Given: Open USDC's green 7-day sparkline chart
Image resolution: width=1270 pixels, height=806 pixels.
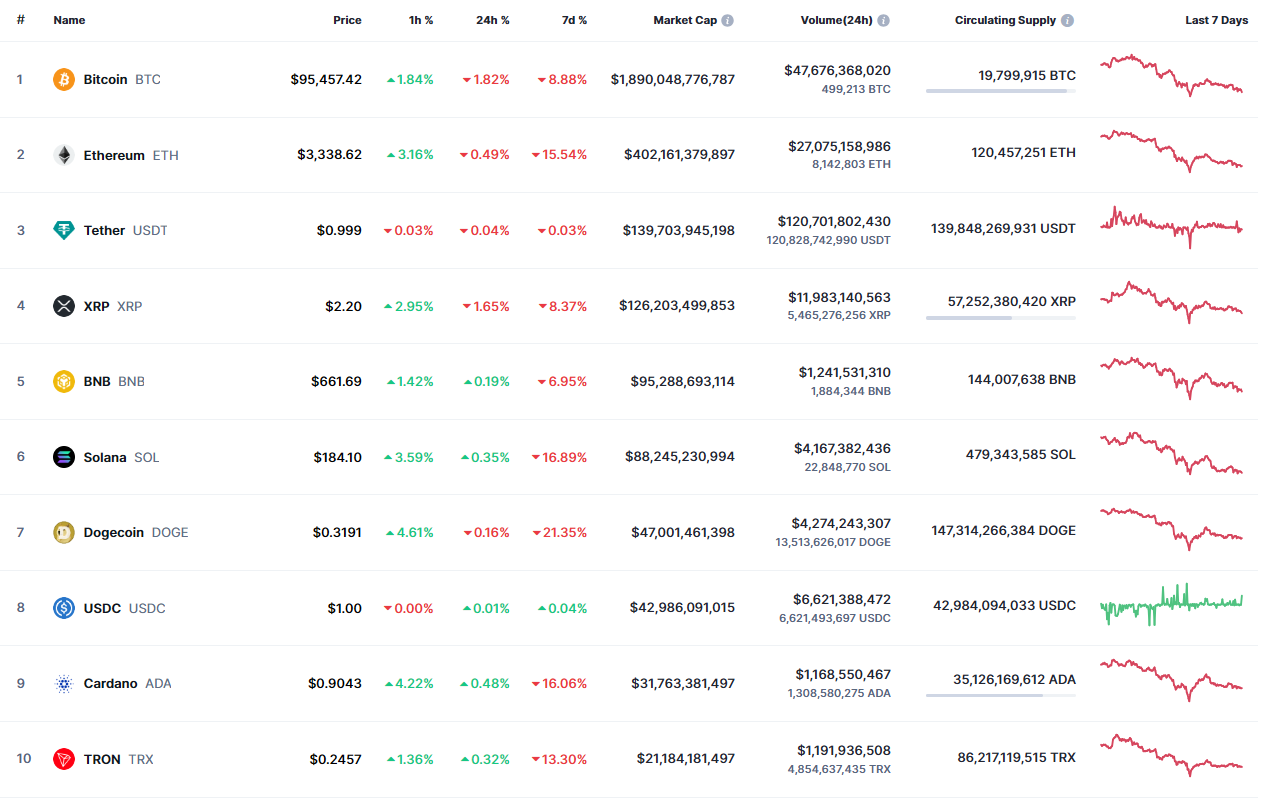Looking at the screenshot, I should [1171, 604].
